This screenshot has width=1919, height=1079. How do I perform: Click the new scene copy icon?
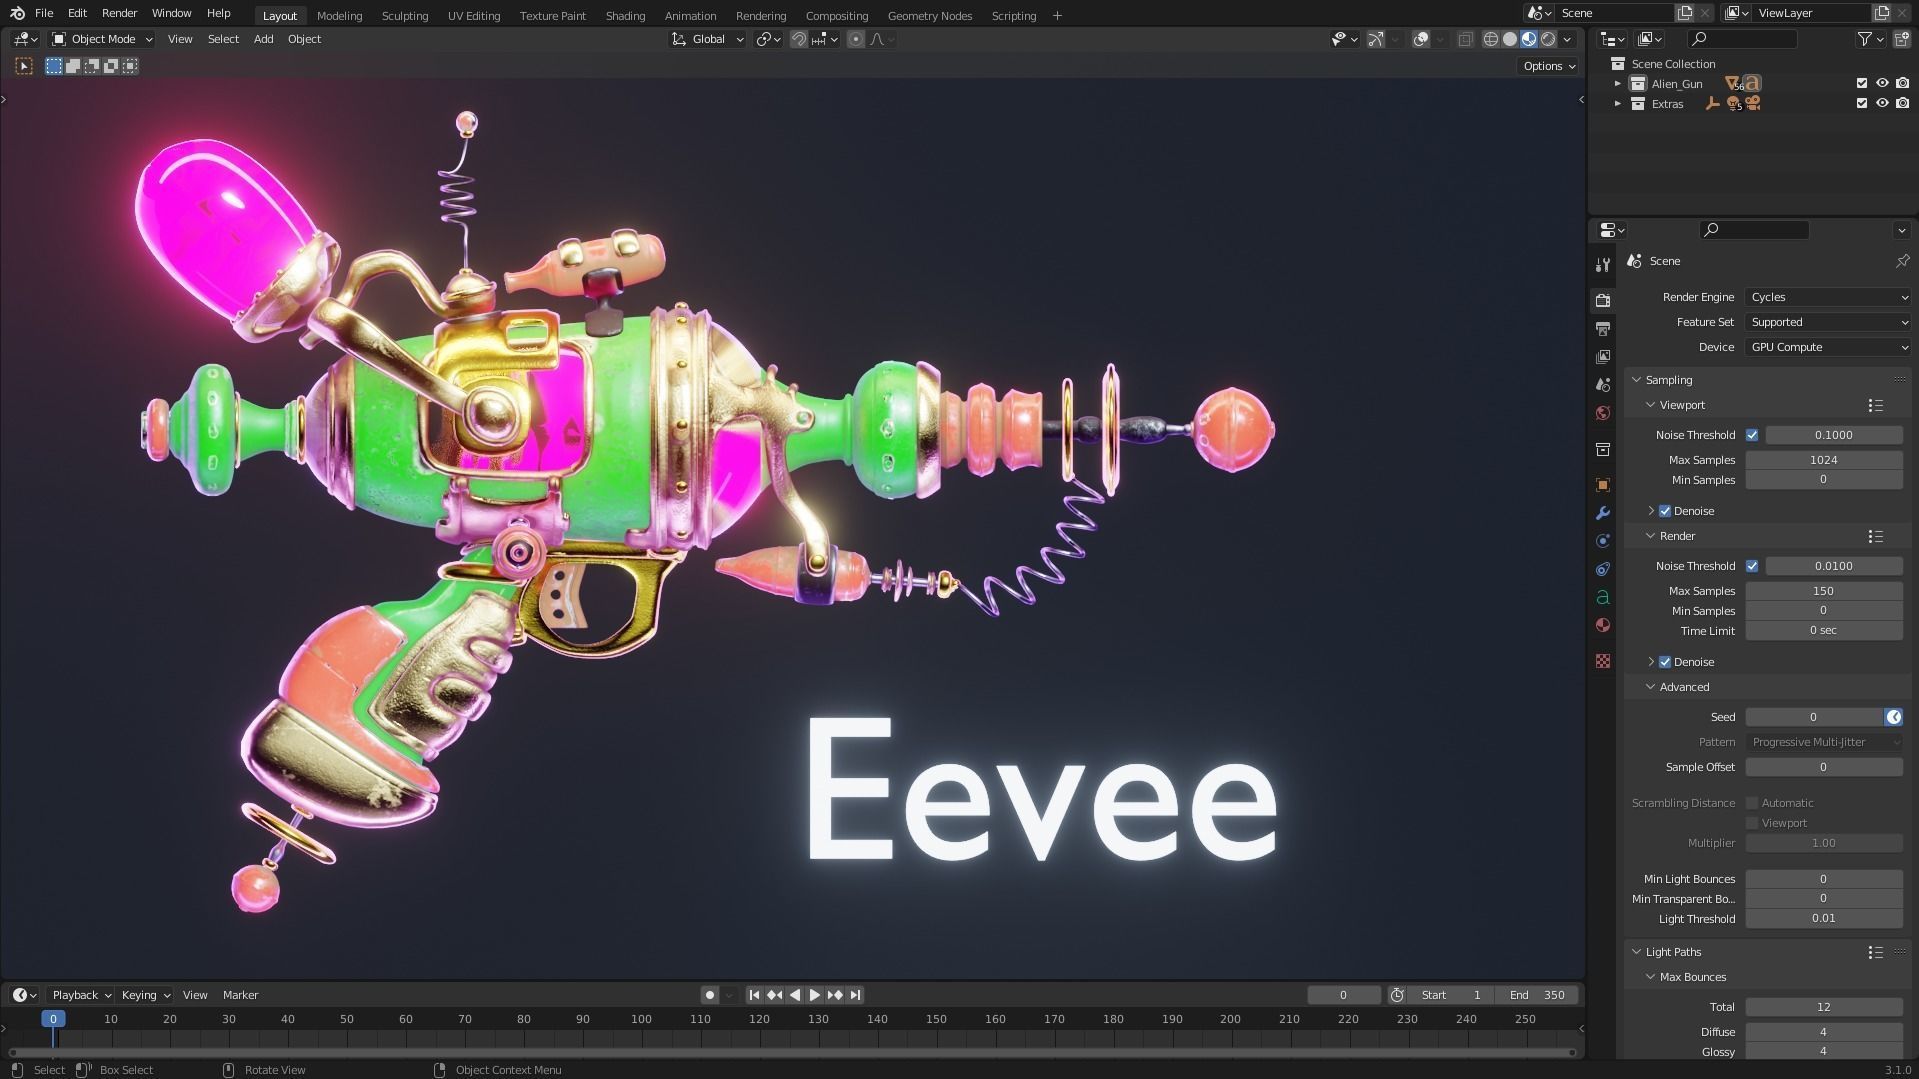[1685, 13]
